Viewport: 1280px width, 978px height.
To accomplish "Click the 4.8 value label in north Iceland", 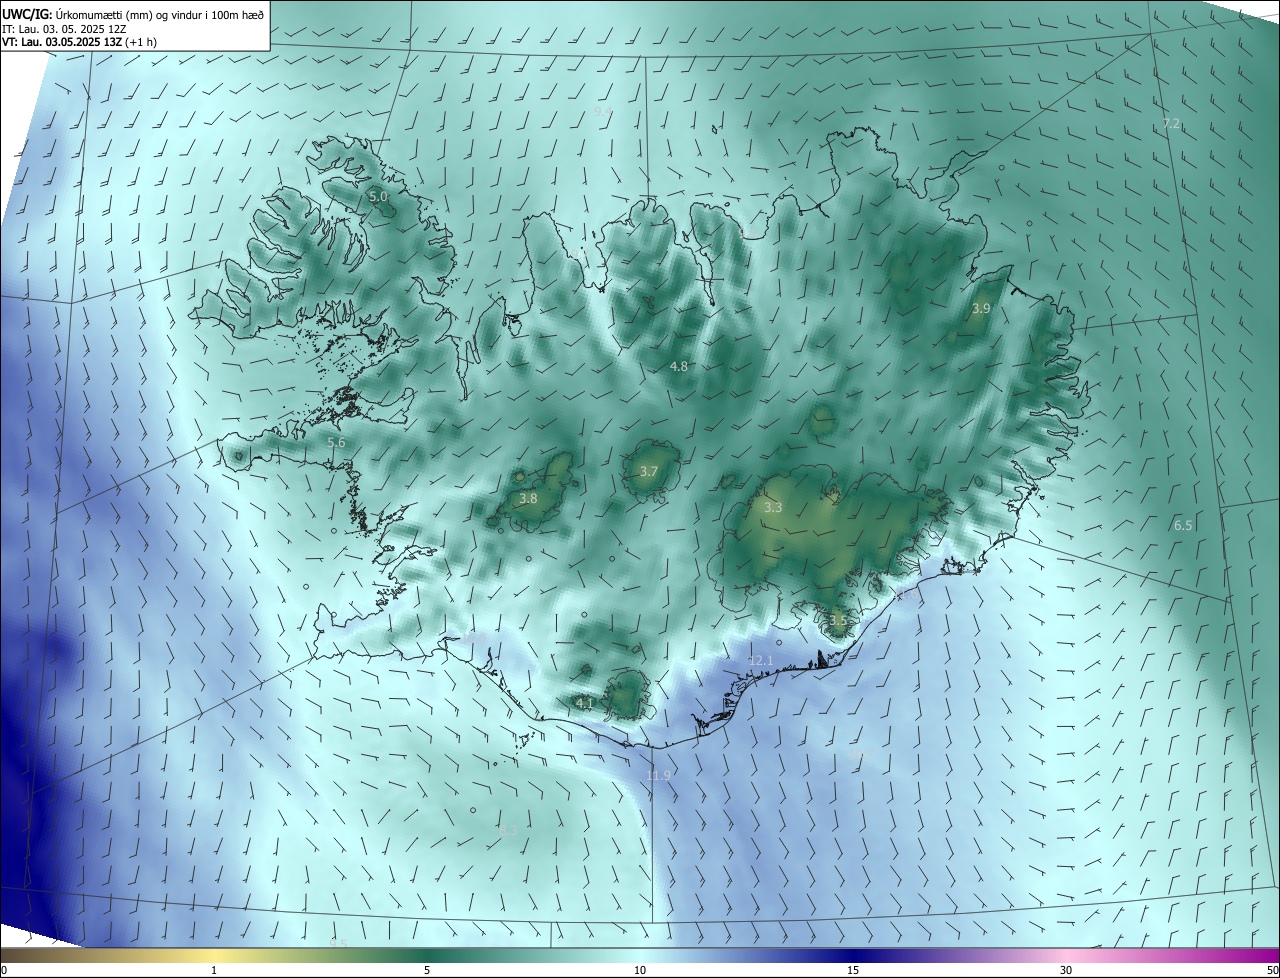I will [x=679, y=367].
